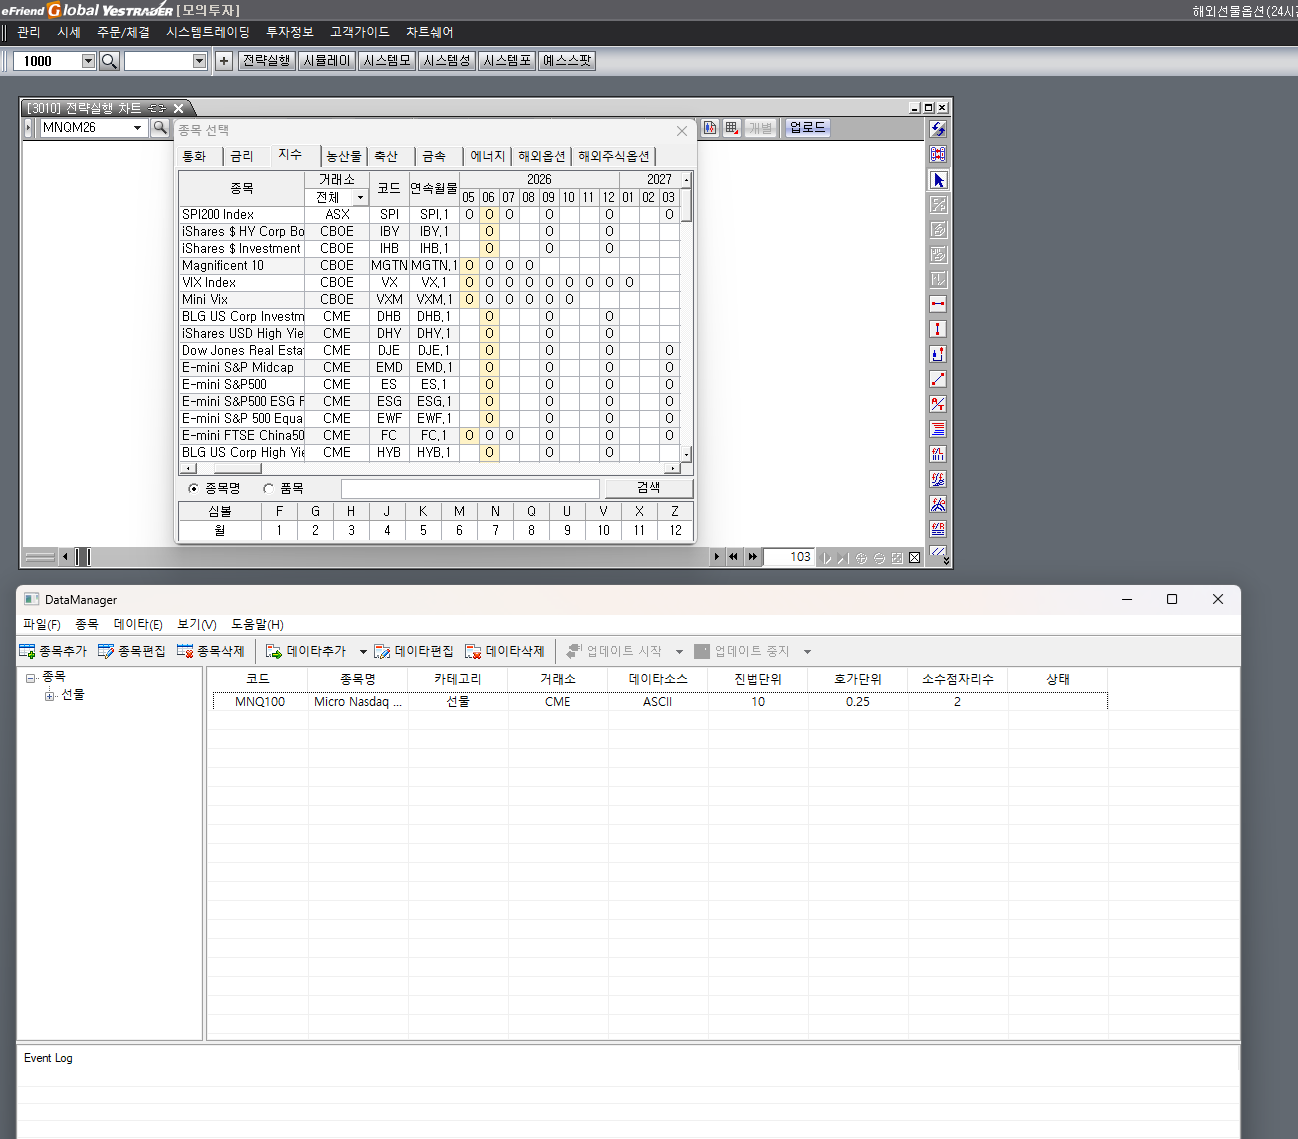
Task: Click the 검색 search button
Action: pos(648,488)
